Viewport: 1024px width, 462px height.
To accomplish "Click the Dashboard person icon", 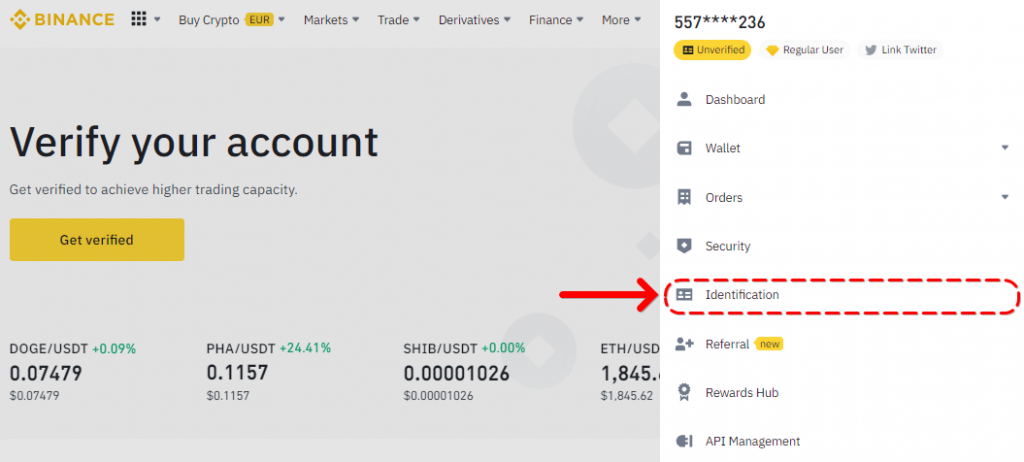I will [684, 99].
